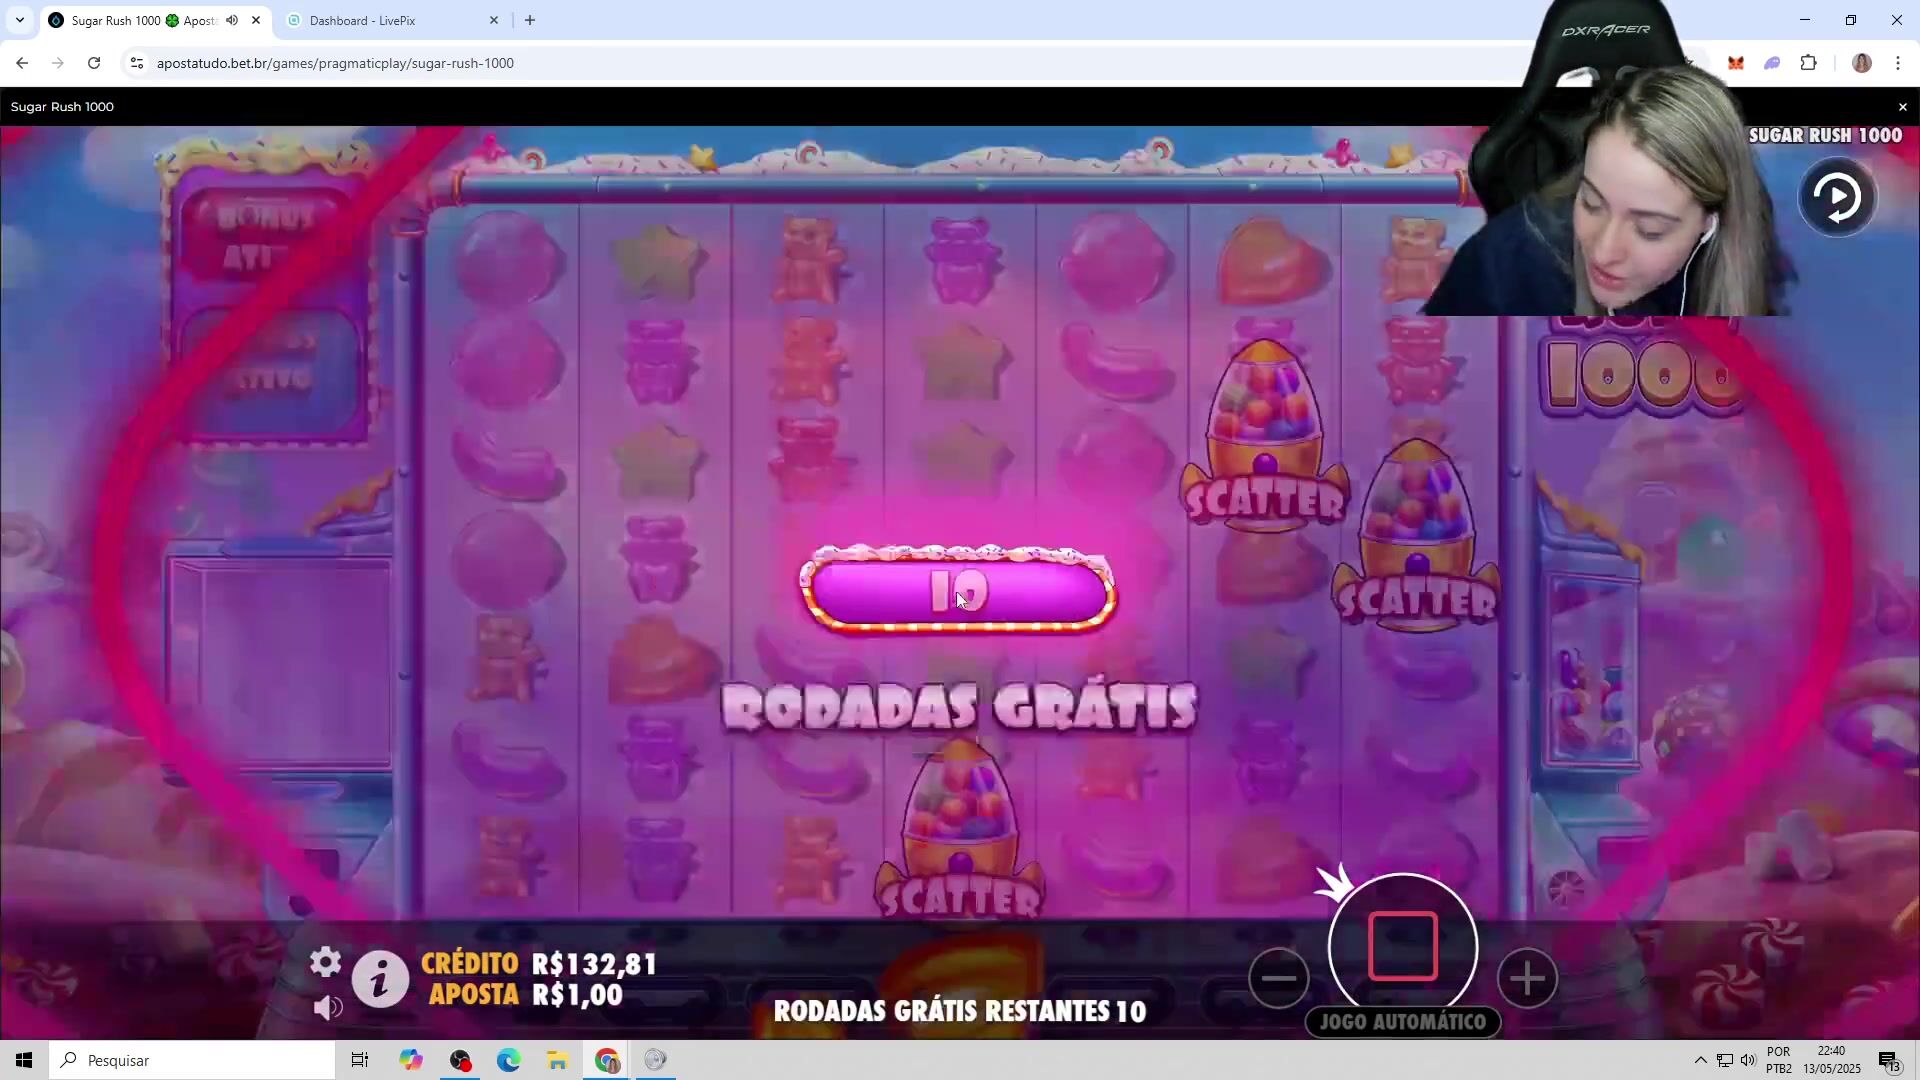1920x1080 pixels.
Task: Go forward in browser history
Action: (58, 63)
